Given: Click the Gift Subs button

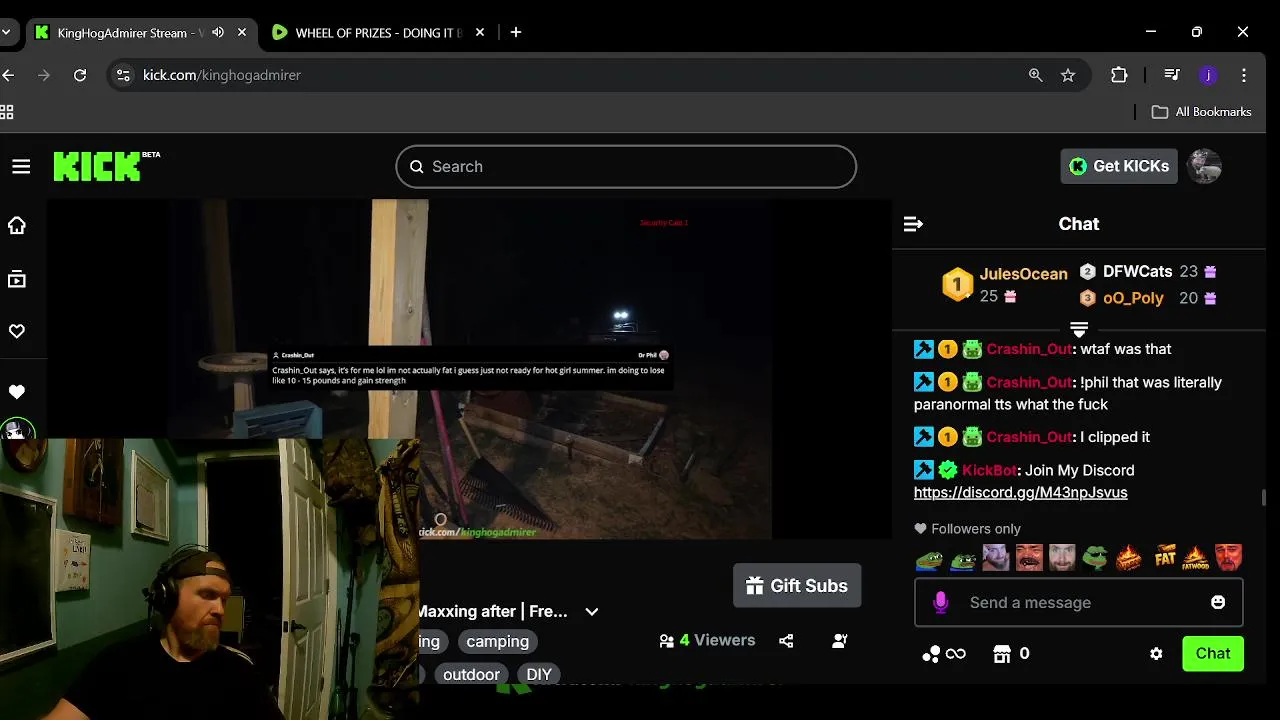Looking at the screenshot, I should point(797,586).
